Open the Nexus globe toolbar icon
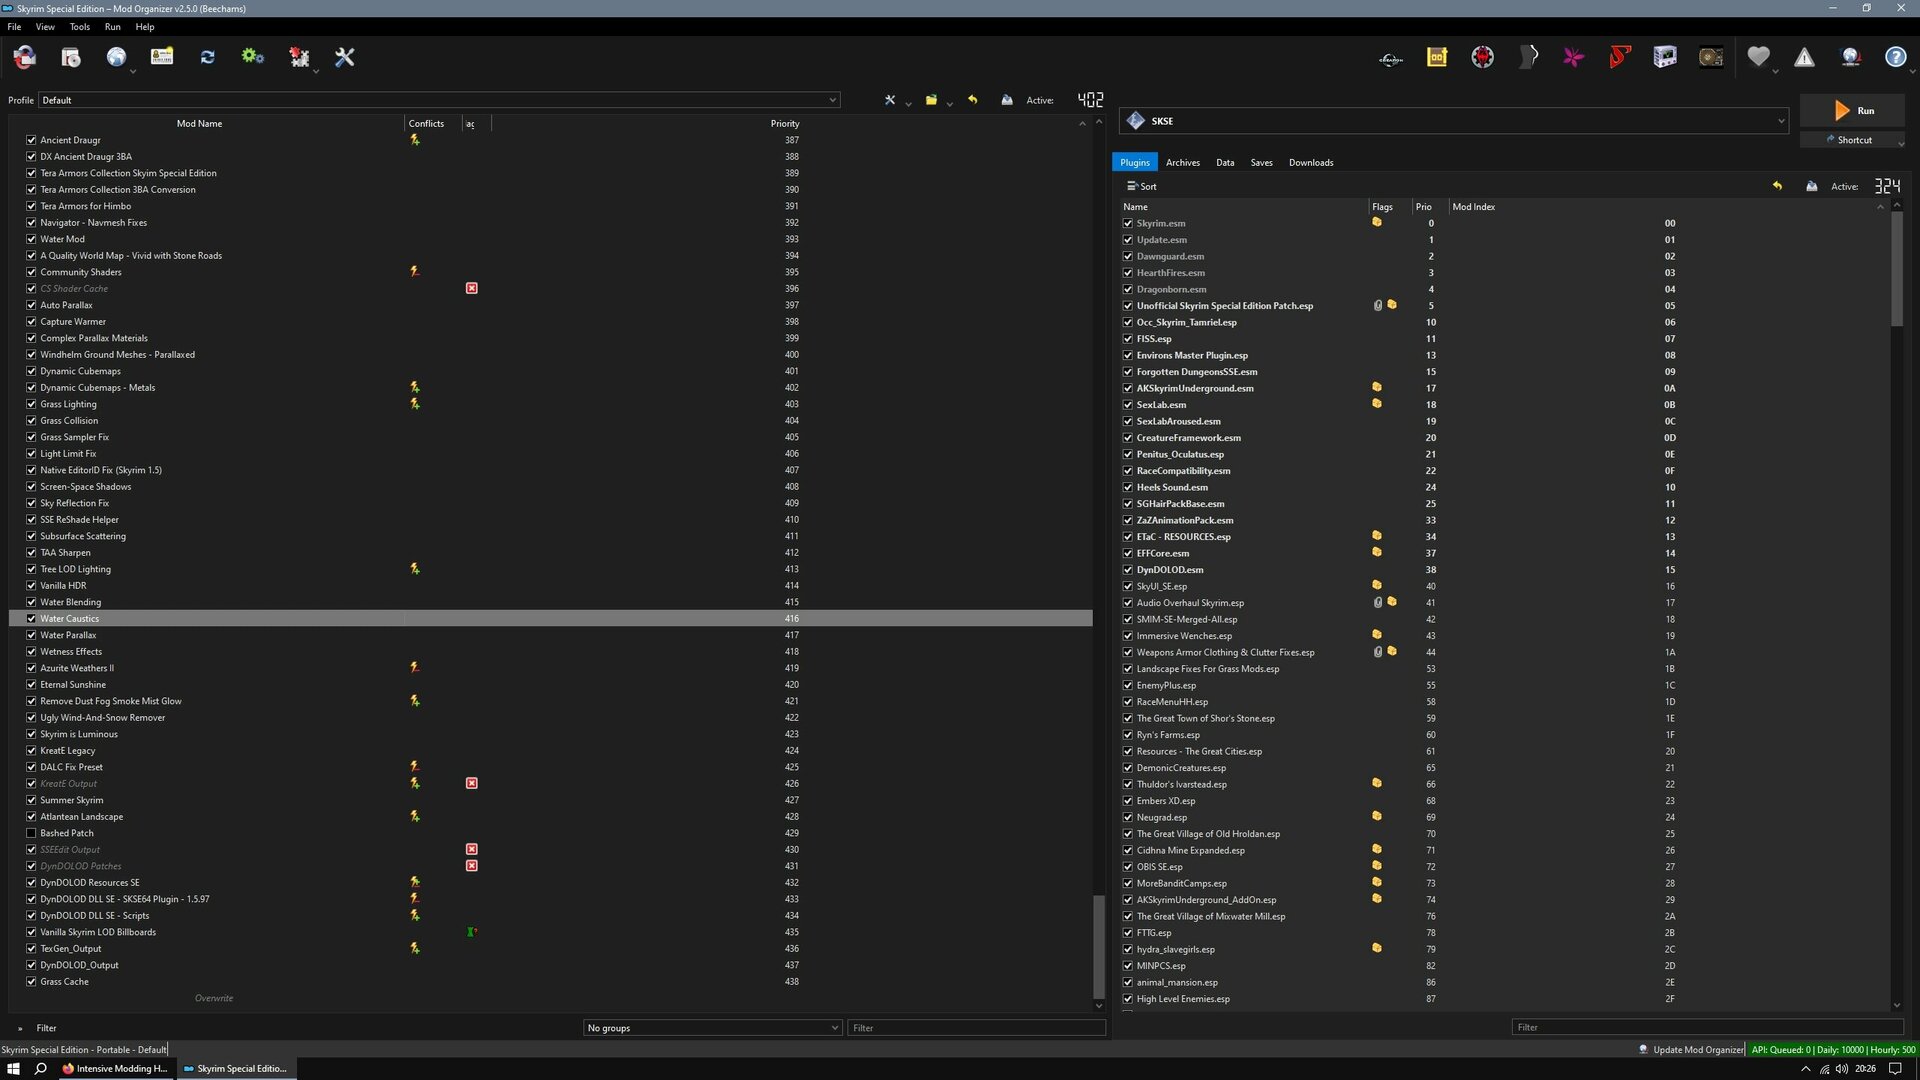The image size is (1920, 1080). 116,57
